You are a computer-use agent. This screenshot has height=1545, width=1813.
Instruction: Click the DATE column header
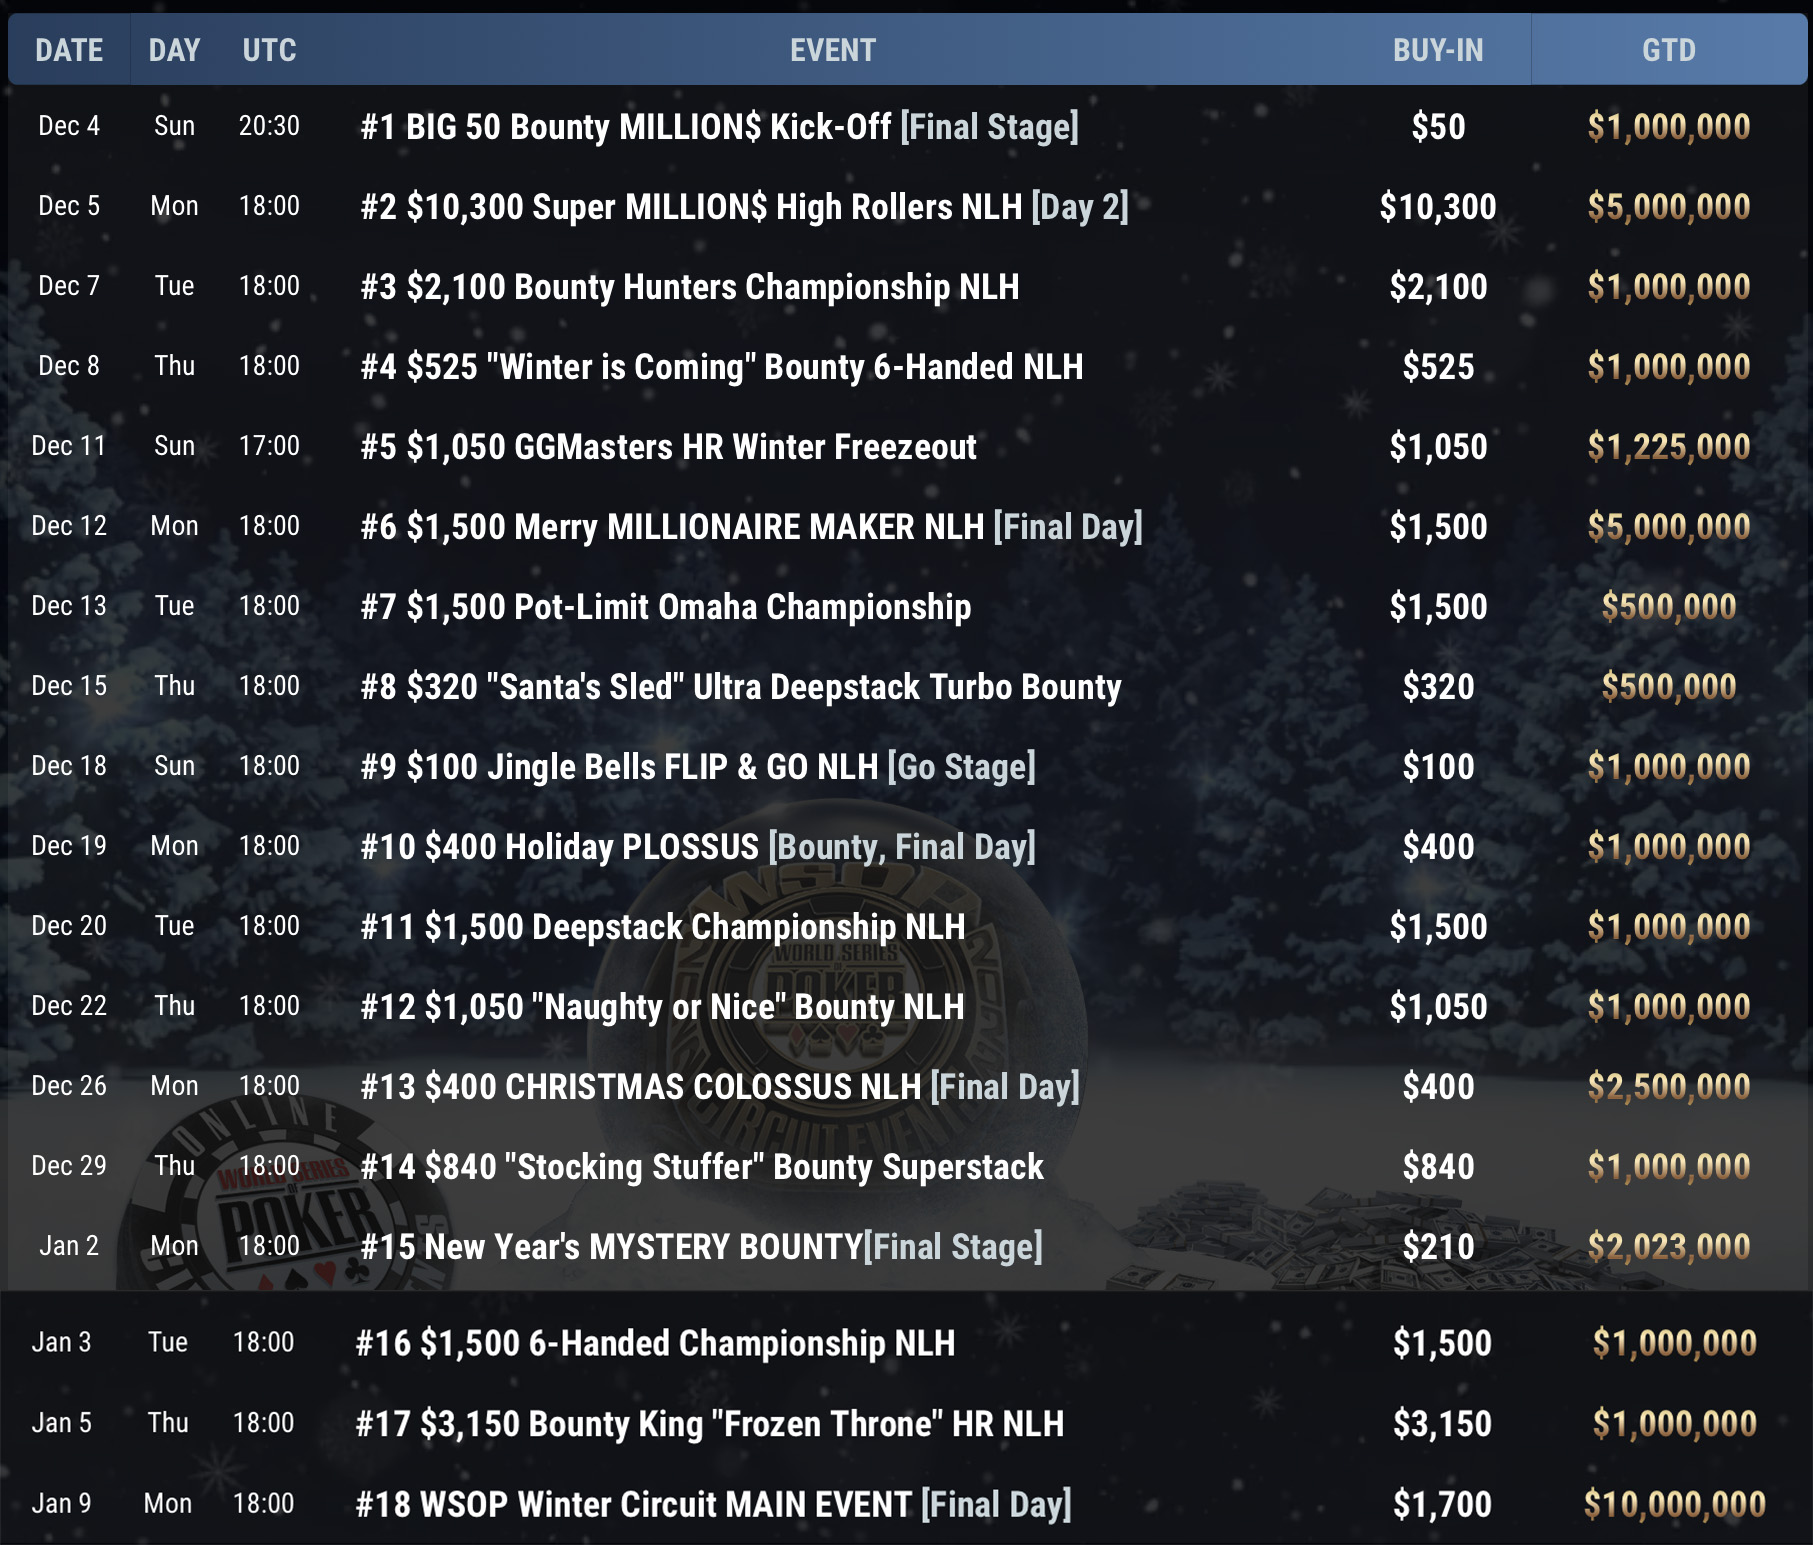69,50
